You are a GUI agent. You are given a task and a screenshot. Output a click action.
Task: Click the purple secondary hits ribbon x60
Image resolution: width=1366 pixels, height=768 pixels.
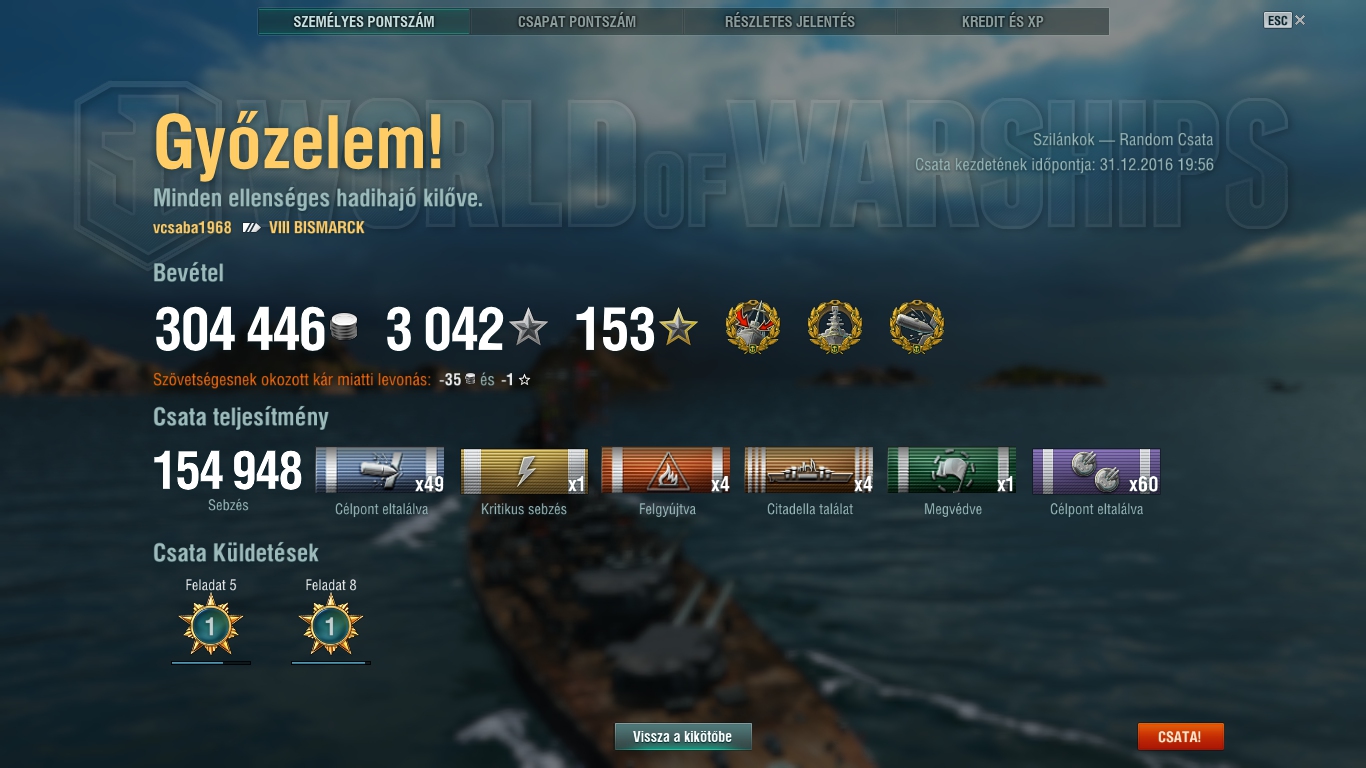(x=1096, y=471)
